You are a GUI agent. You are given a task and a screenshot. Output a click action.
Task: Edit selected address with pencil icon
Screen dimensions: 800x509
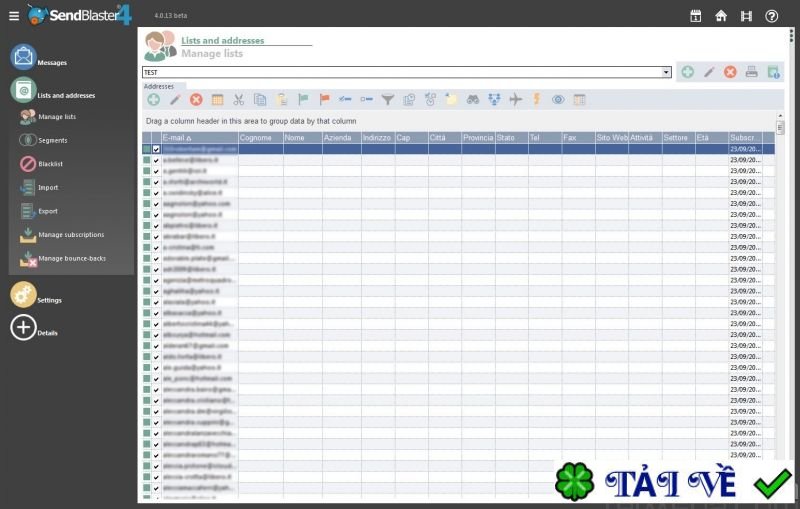pyautogui.click(x=175, y=99)
